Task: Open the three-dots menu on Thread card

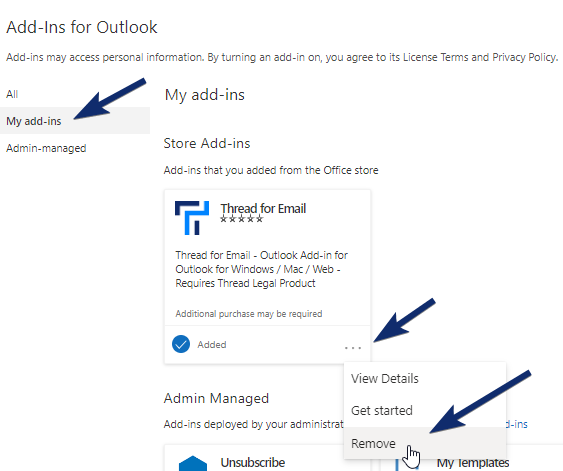Action: click(353, 348)
